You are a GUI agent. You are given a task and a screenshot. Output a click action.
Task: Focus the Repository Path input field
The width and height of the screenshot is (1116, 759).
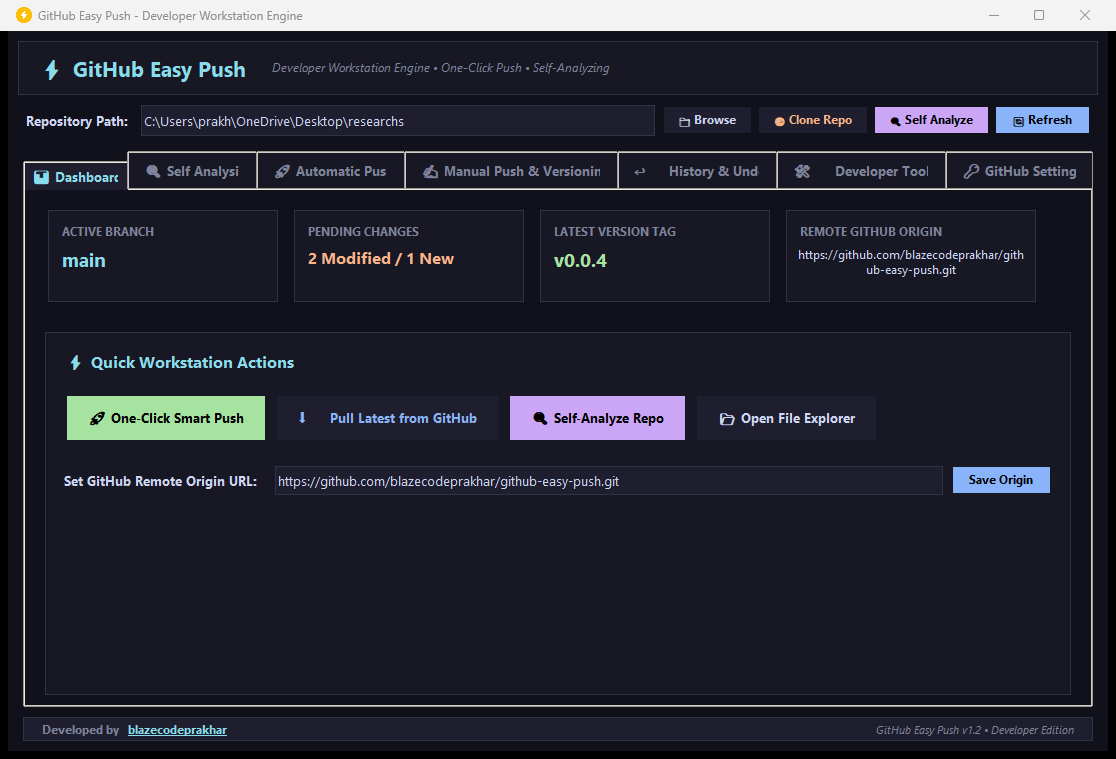pos(397,121)
